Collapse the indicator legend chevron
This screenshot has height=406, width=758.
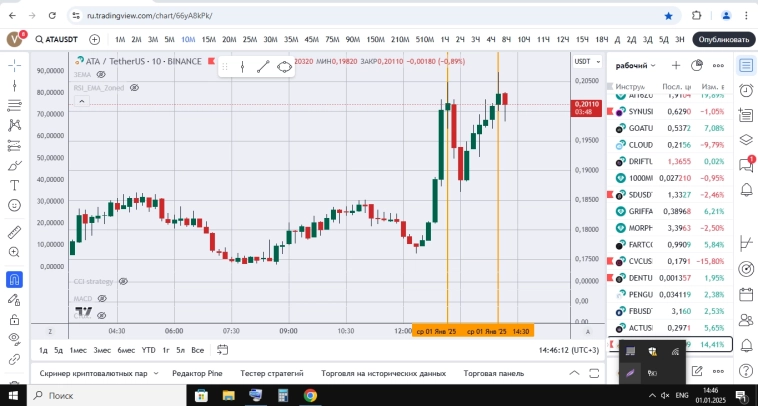coord(81,101)
